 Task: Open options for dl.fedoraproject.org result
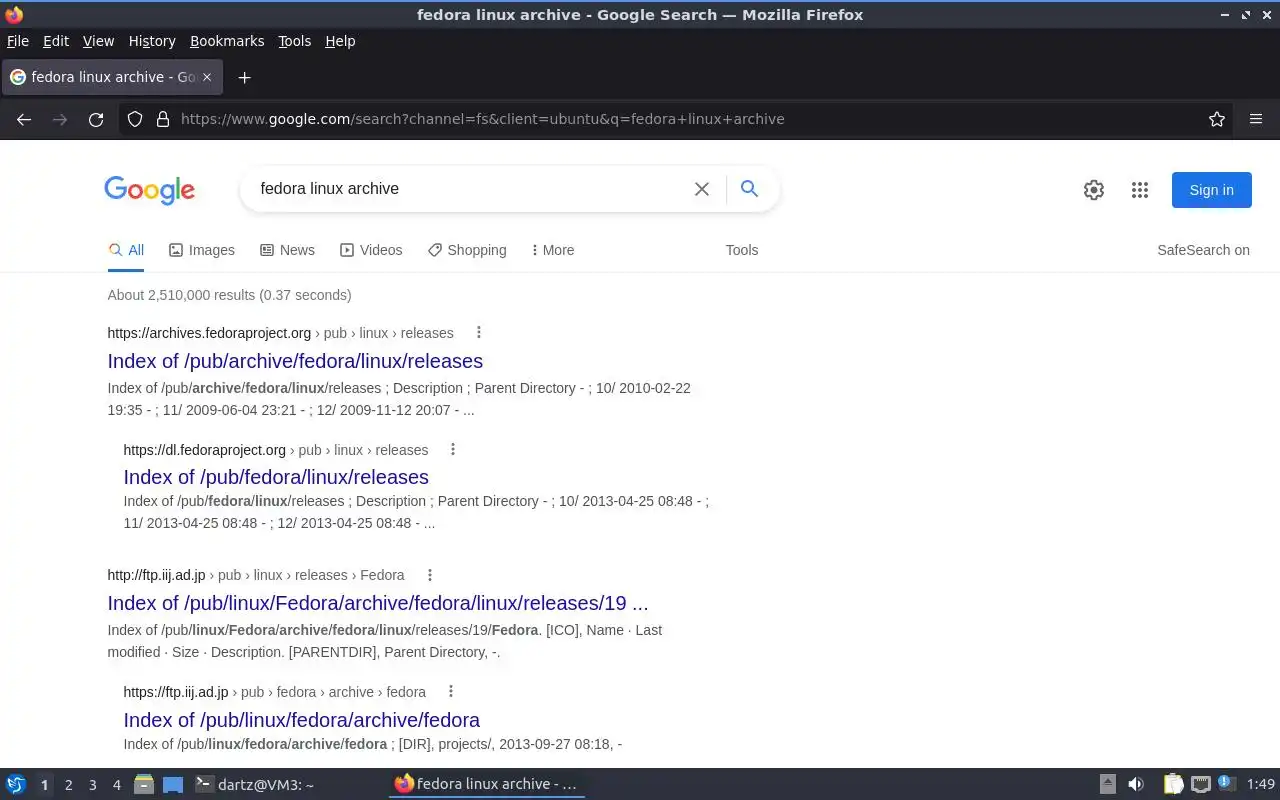point(453,450)
